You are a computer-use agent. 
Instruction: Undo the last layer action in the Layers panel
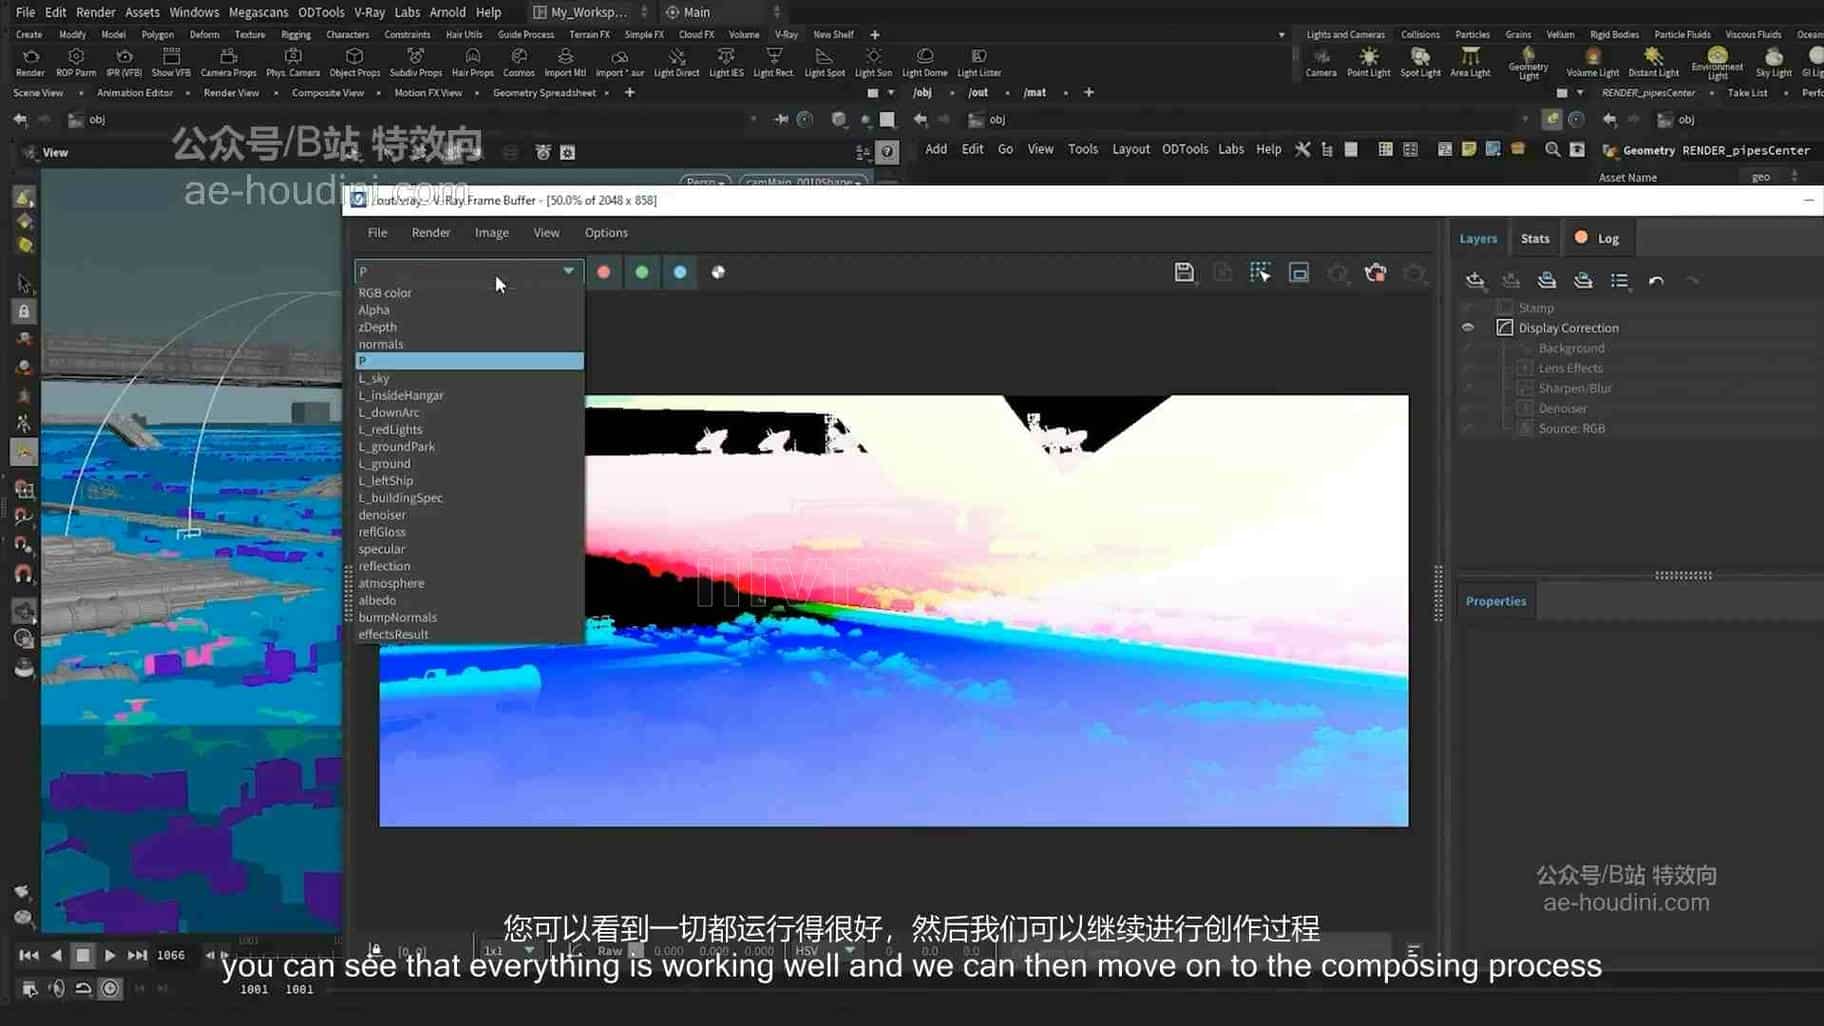click(x=1656, y=281)
